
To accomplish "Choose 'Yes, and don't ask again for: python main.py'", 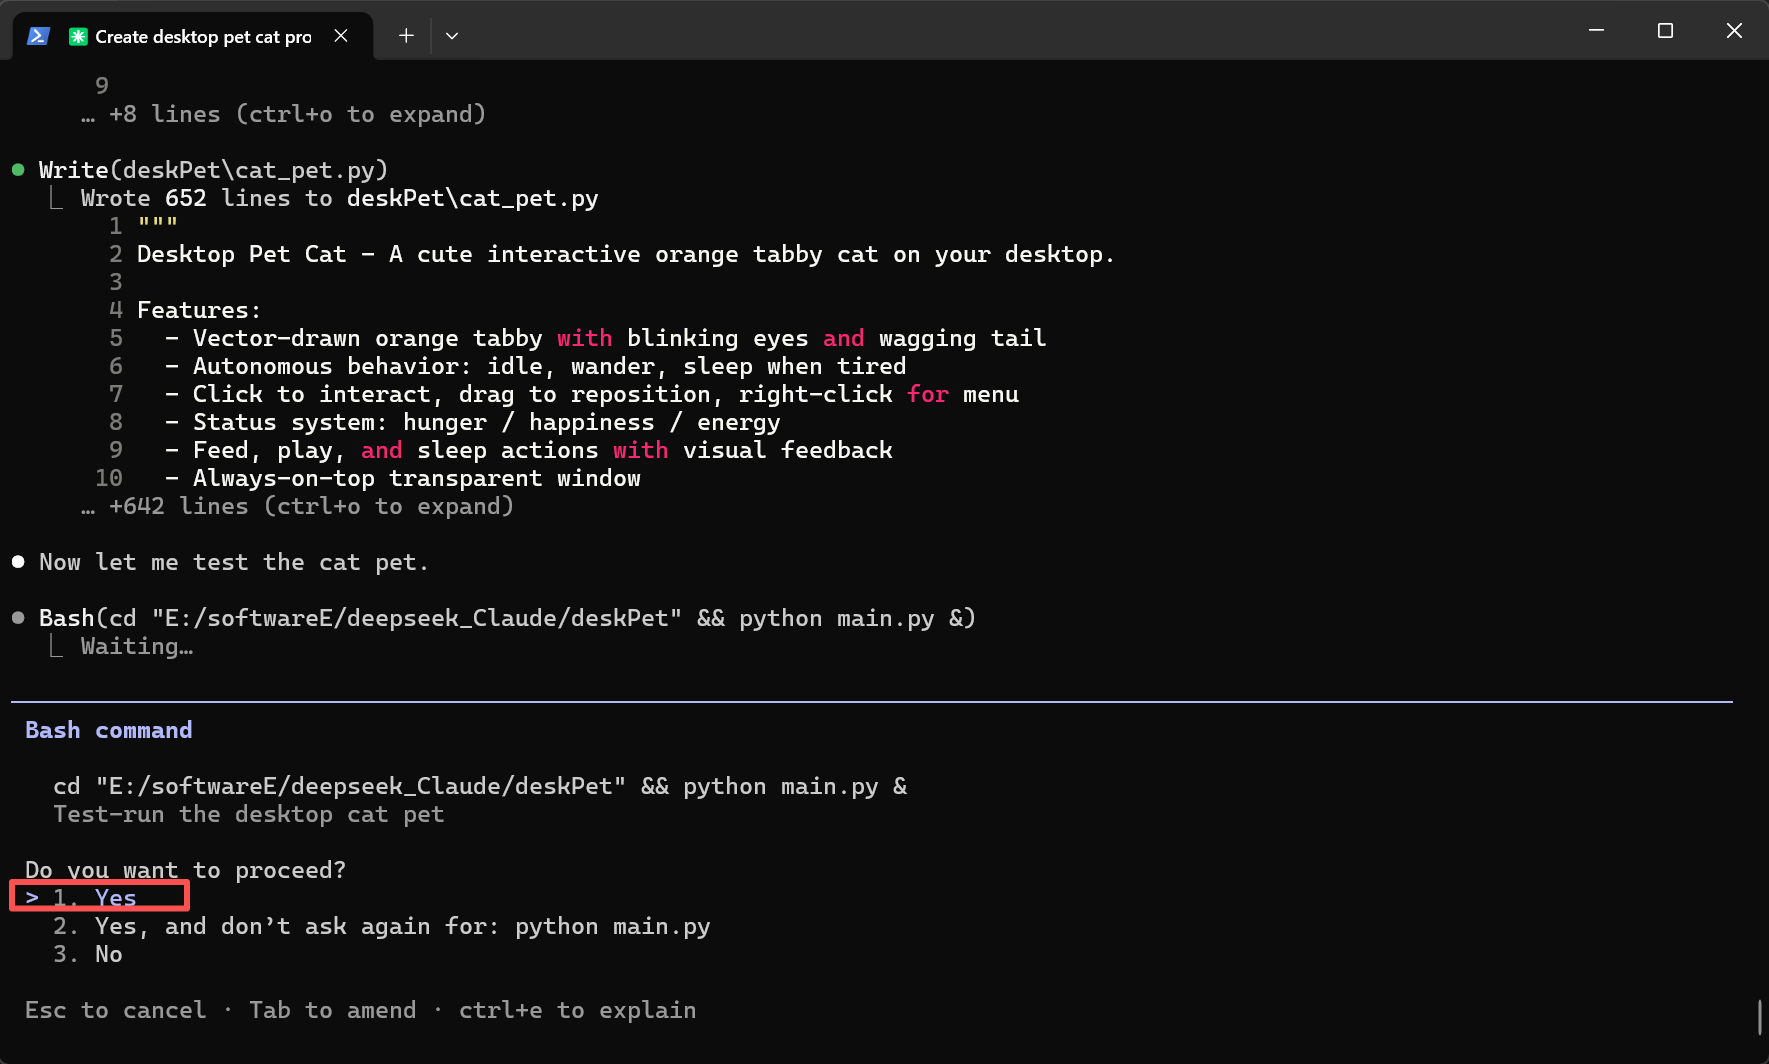I will pos(382,926).
